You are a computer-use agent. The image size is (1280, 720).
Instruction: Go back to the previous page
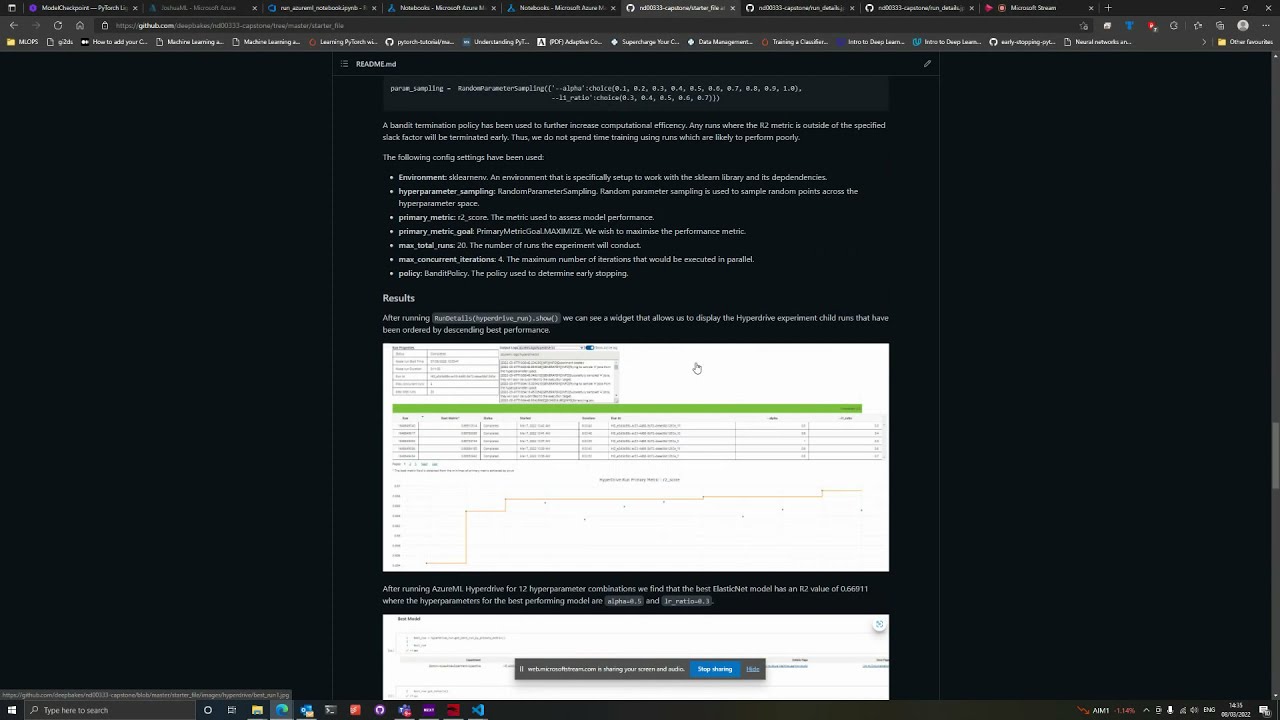(x=13, y=25)
